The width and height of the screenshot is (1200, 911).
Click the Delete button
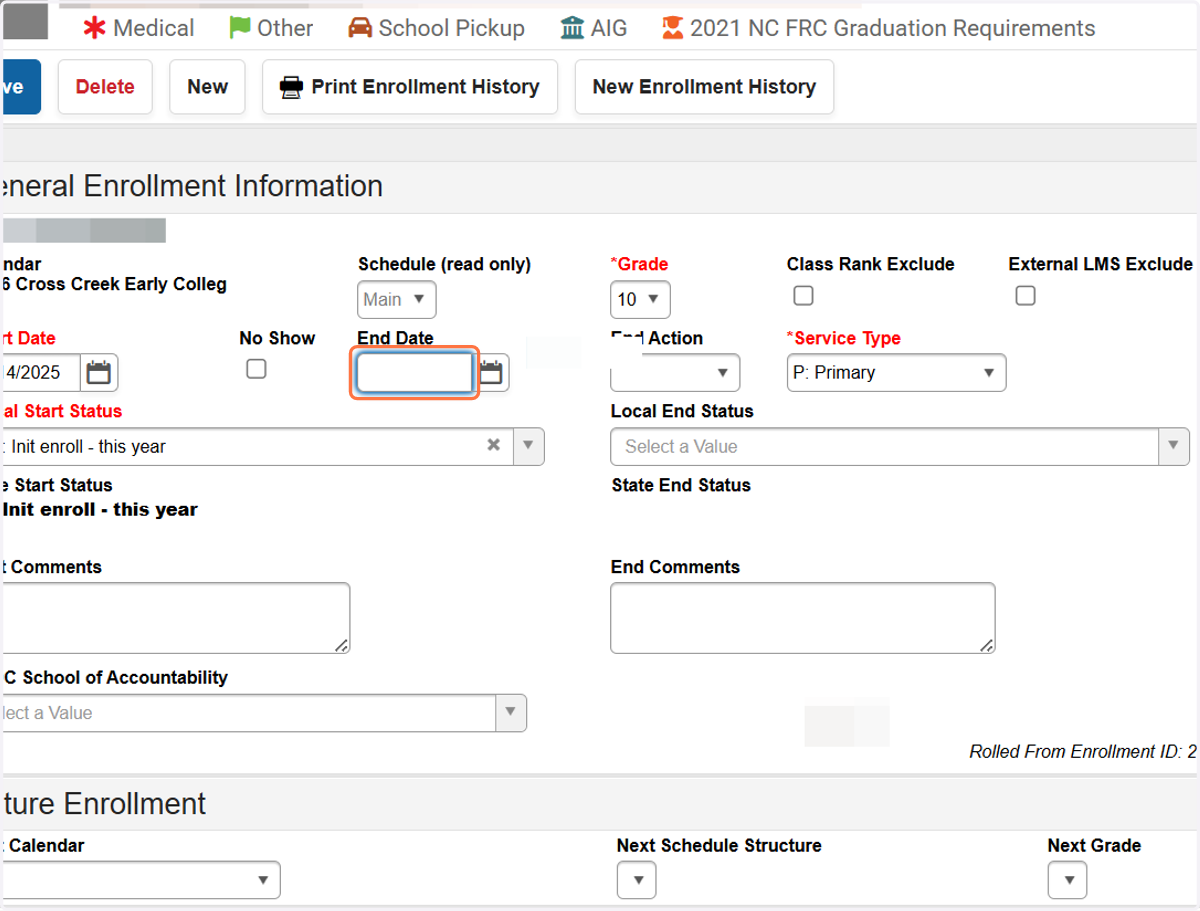pos(105,87)
